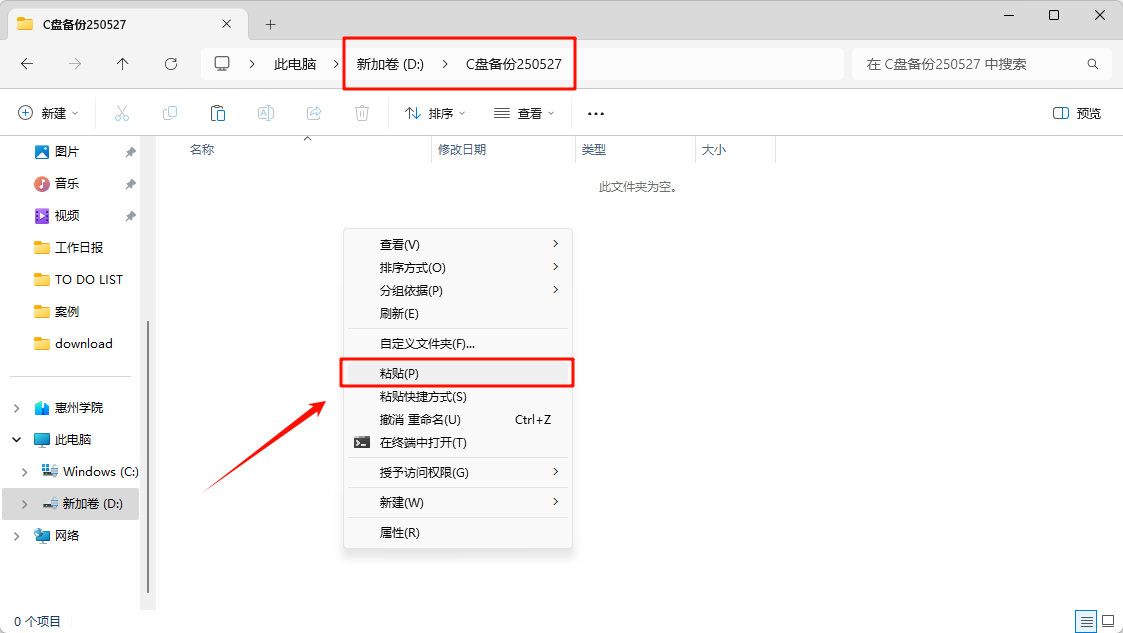Open 新建(W) submenu in context menu
Image resolution: width=1123 pixels, height=633 pixels.
[x=458, y=502]
